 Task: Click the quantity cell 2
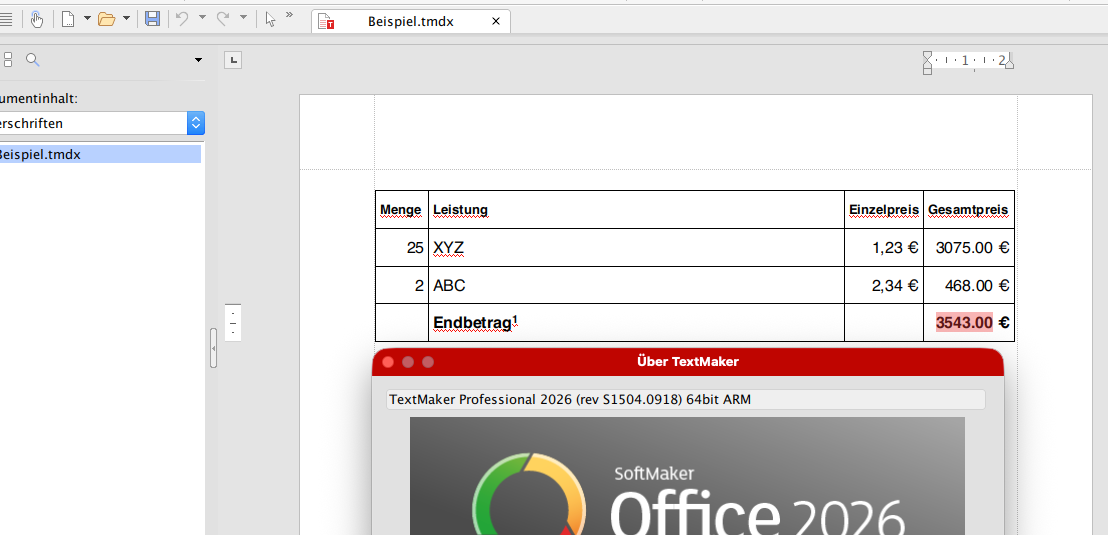point(401,286)
